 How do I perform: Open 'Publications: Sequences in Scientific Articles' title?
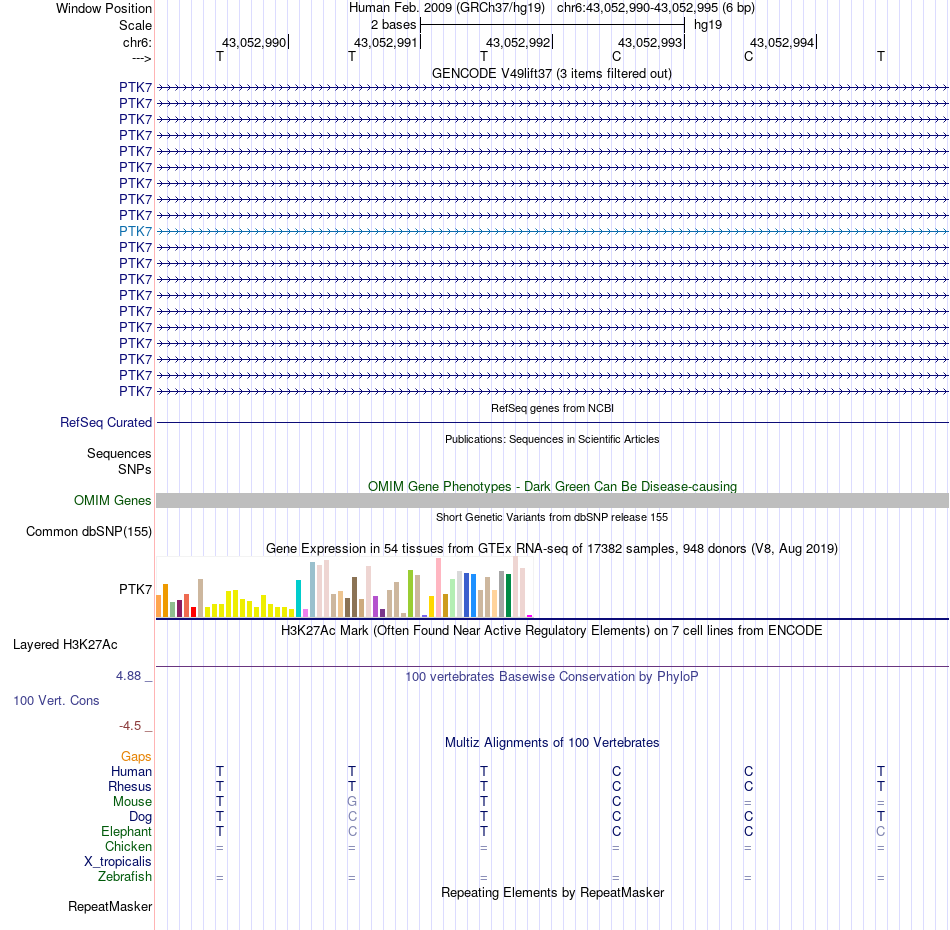tap(552, 439)
